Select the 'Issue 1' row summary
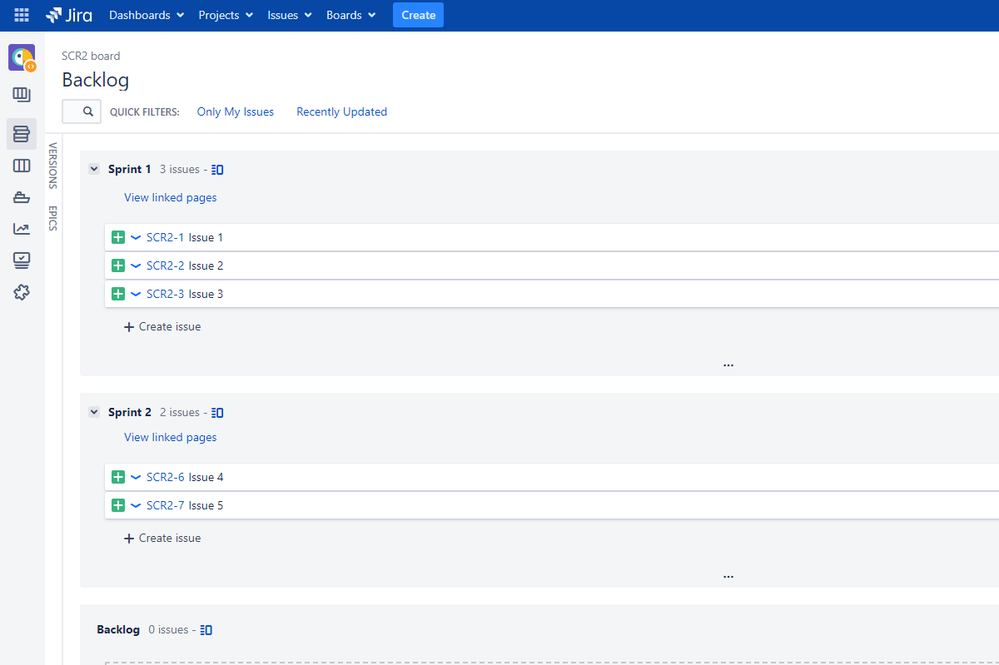 (206, 237)
